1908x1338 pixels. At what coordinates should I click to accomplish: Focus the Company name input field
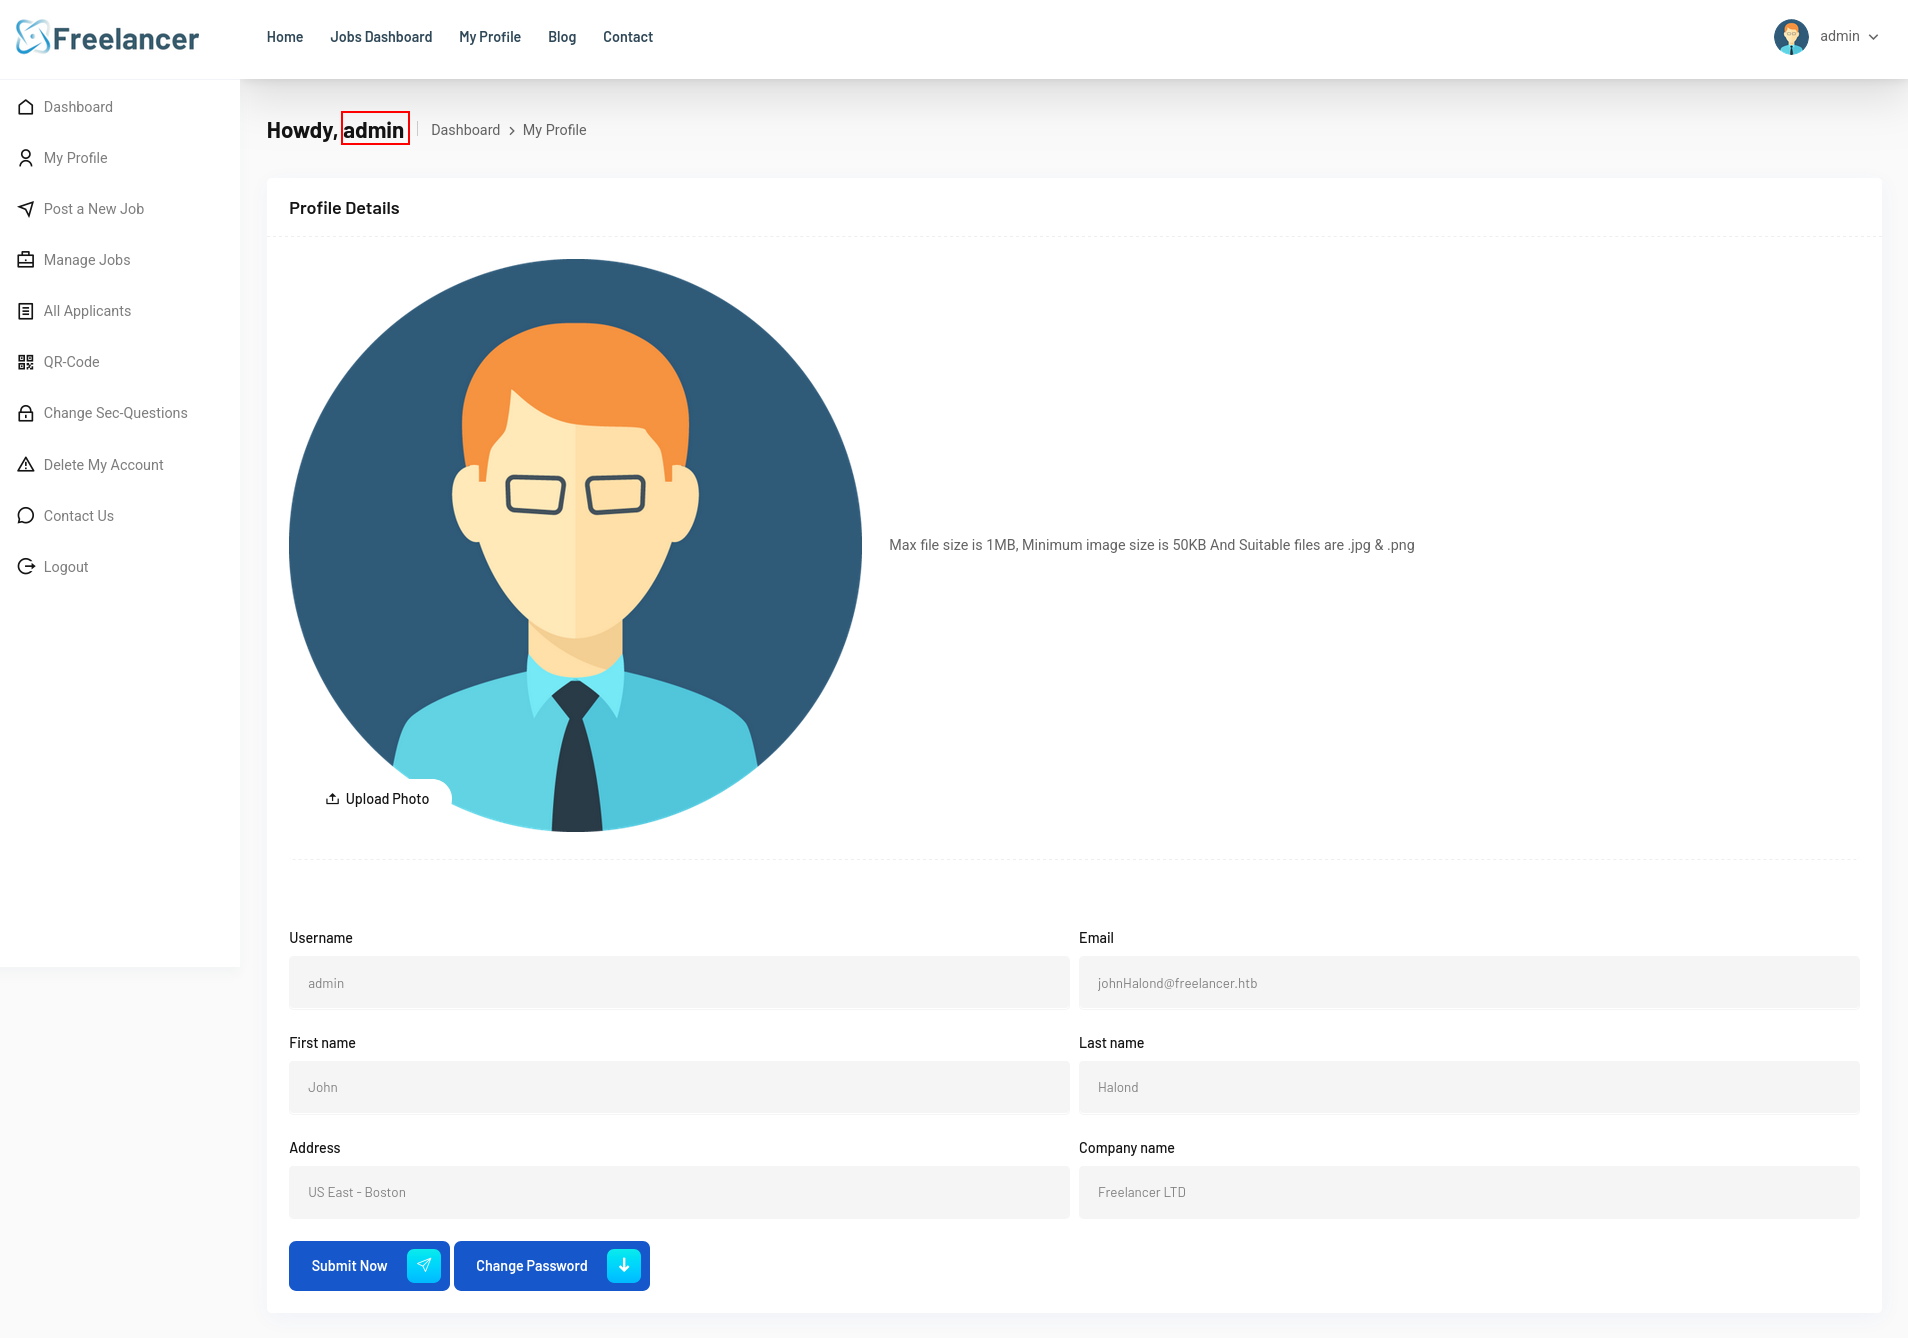[1469, 1192]
